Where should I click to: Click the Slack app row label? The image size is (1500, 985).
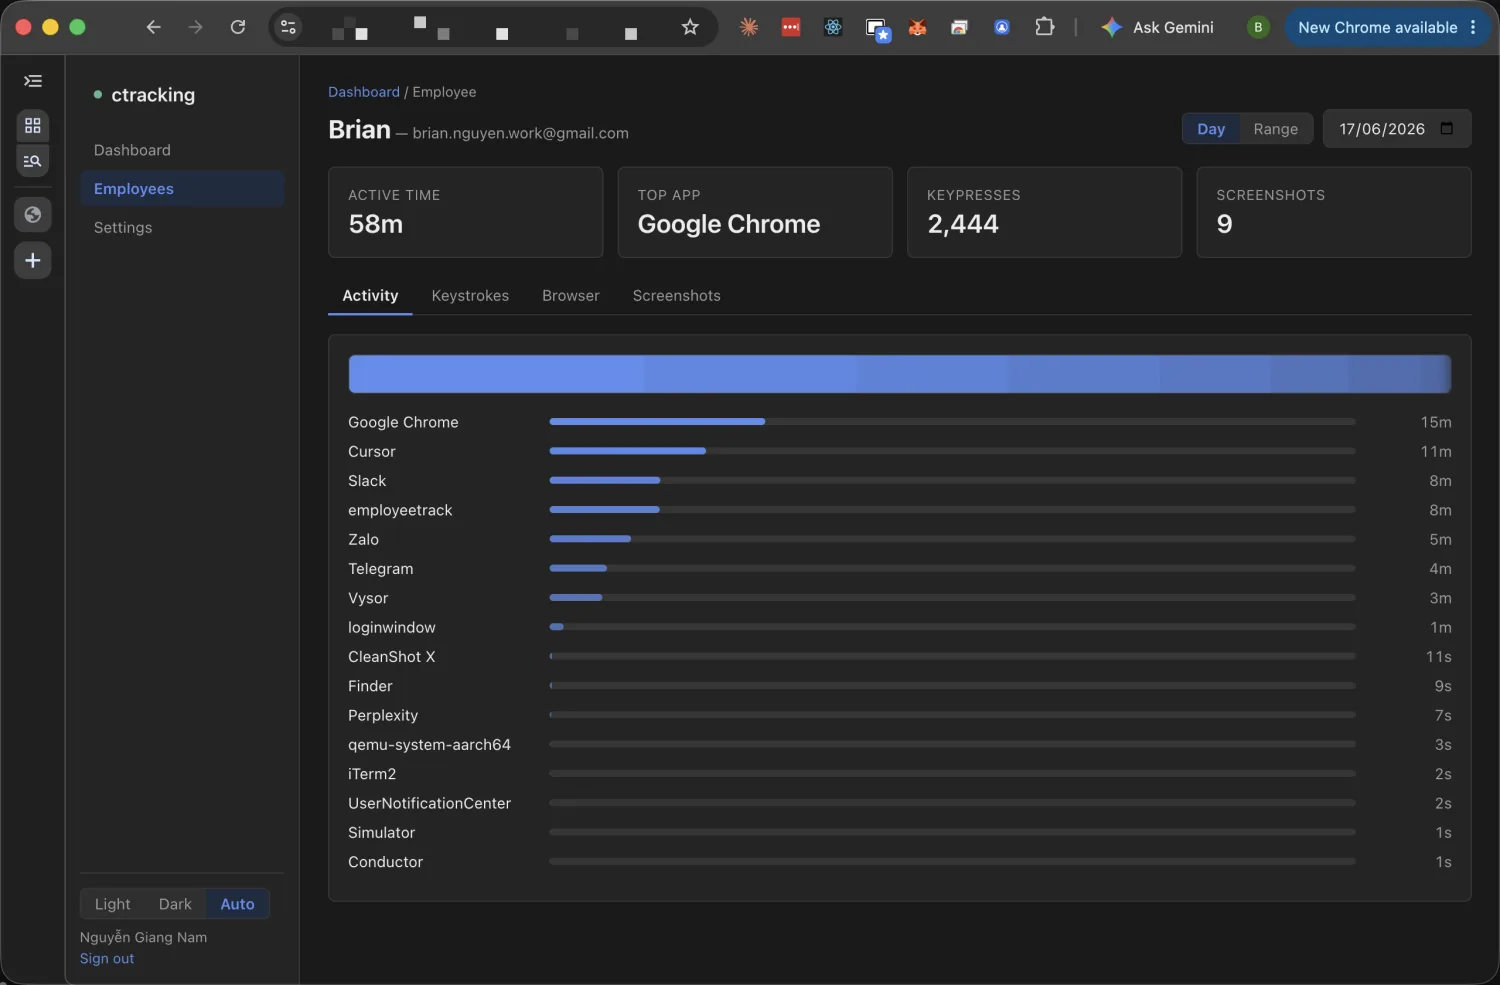click(367, 481)
